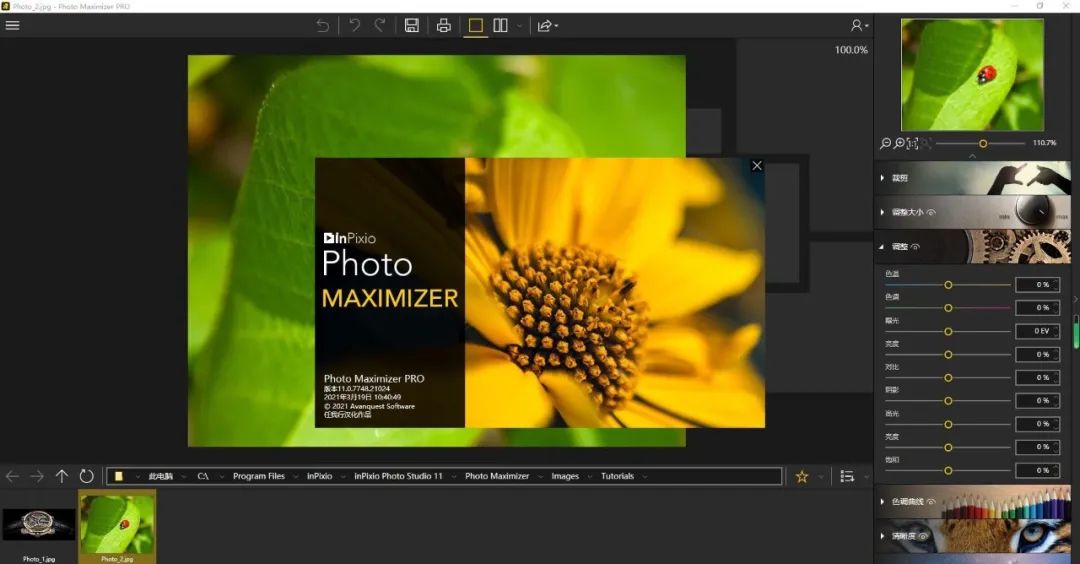Select Program Files breadcrumb
This screenshot has width=1080, height=564.
point(259,476)
